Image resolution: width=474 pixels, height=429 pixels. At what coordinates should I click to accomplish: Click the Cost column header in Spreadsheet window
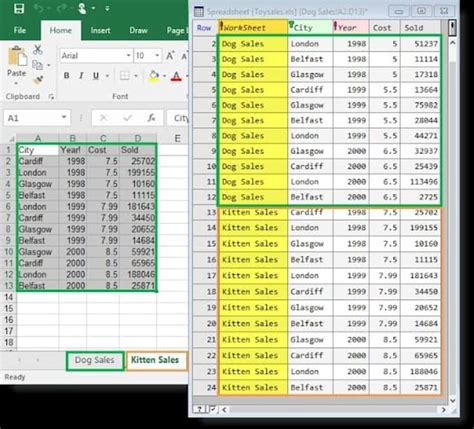(385, 28)
